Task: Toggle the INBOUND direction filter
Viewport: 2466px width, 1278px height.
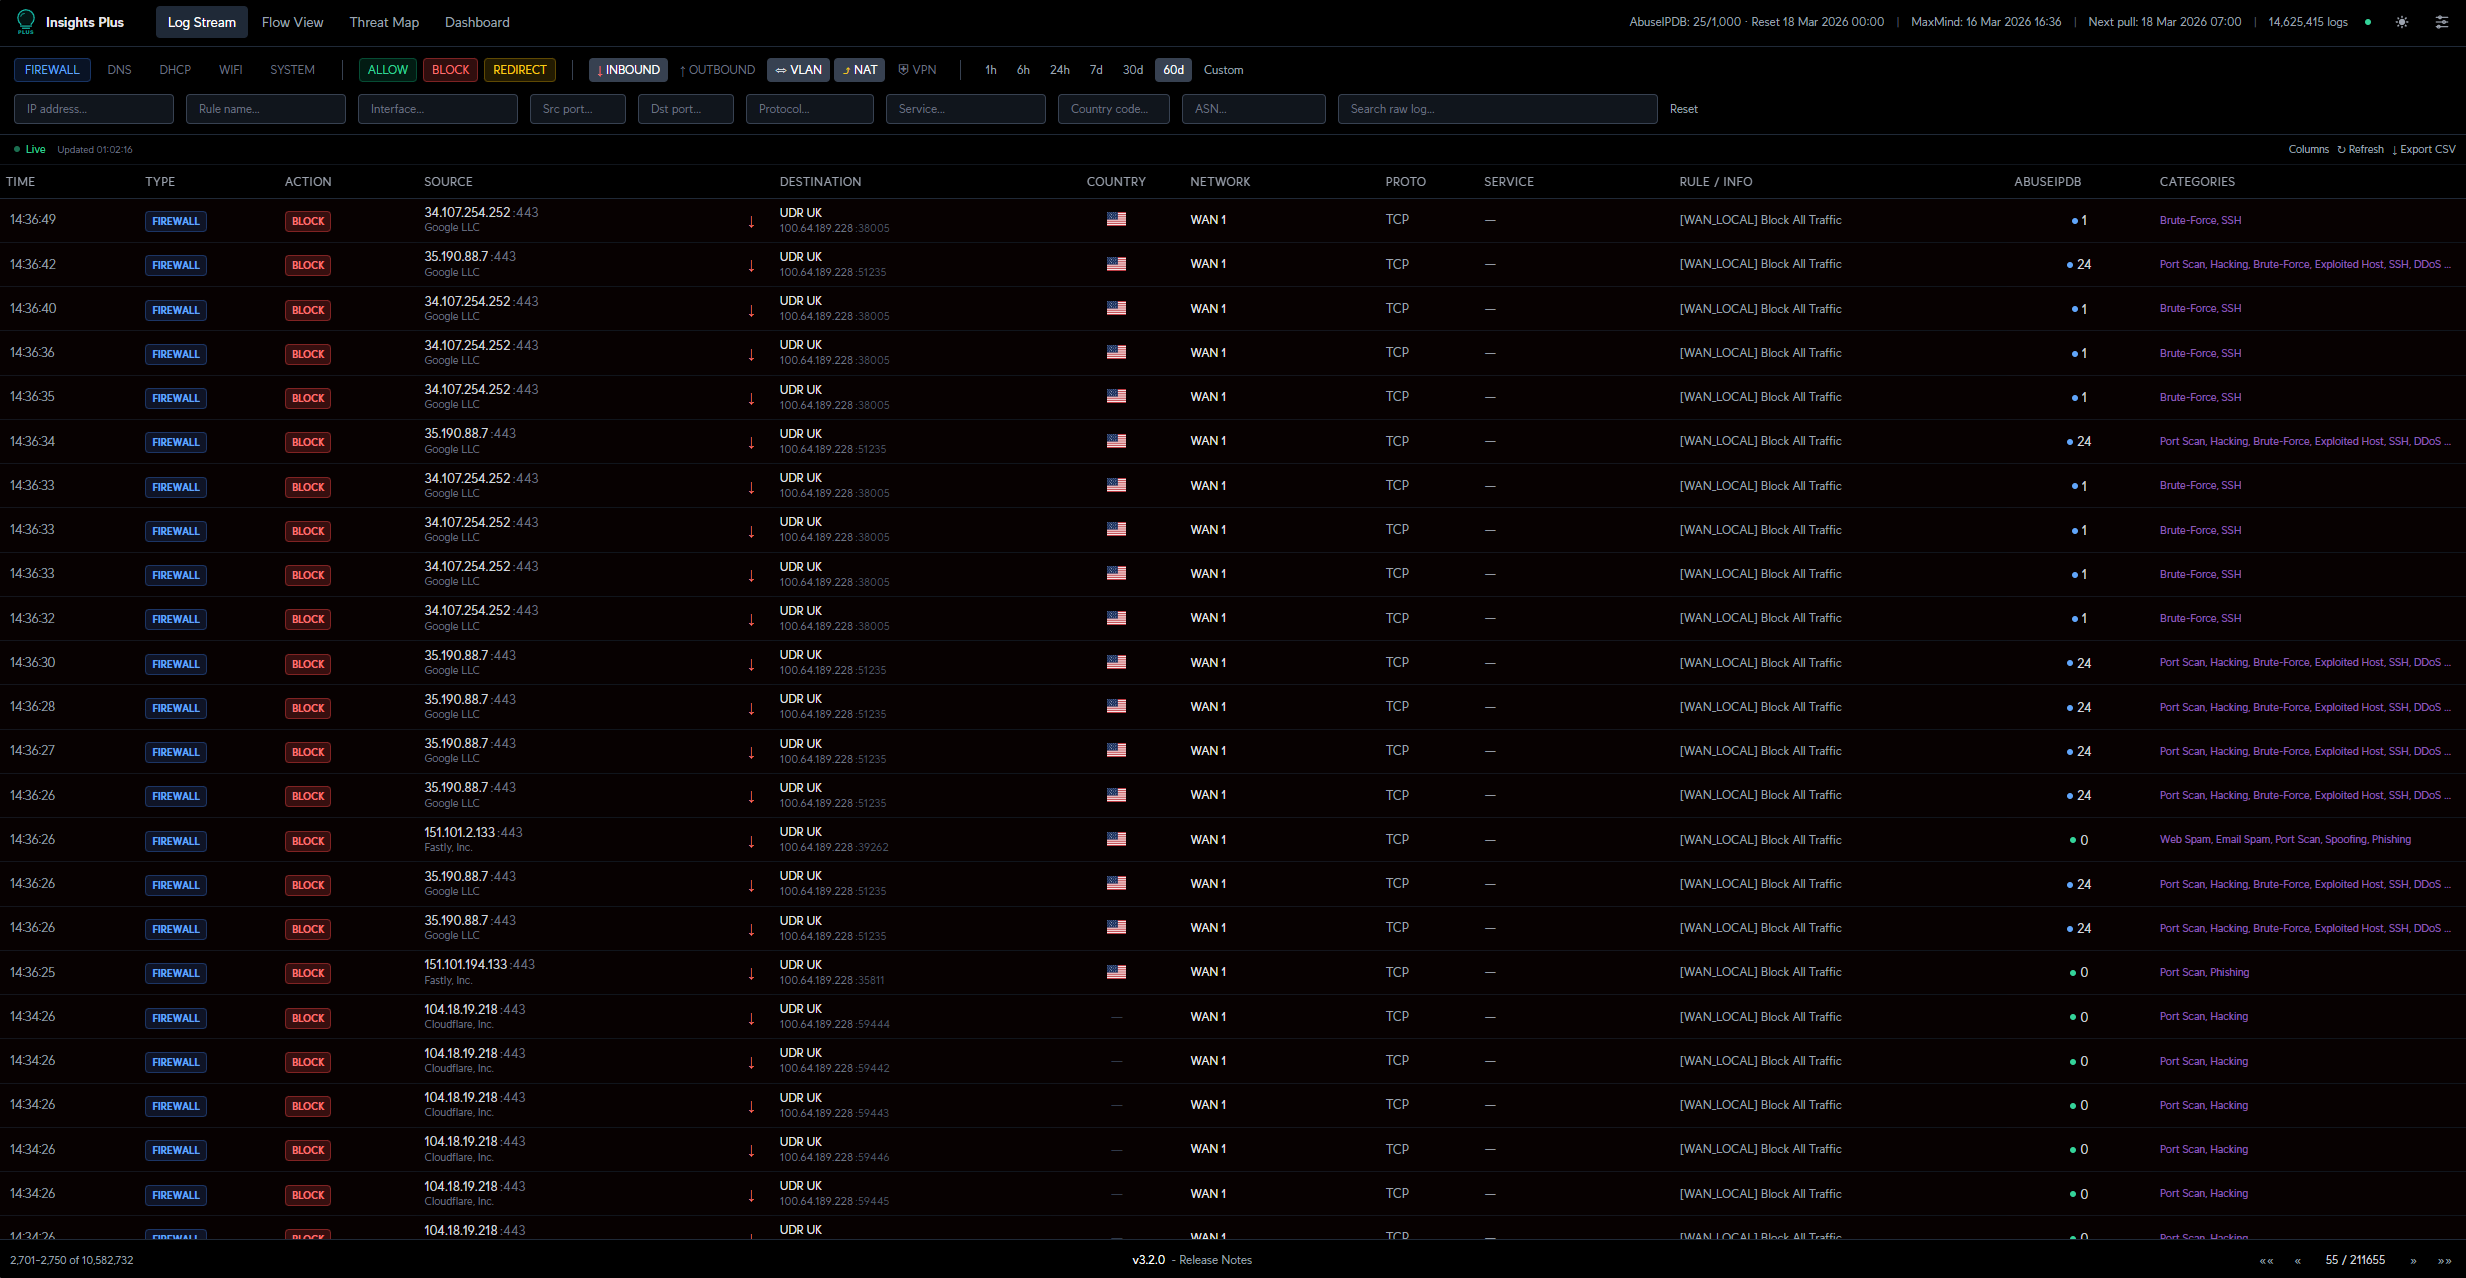Action: pos(628,70)
